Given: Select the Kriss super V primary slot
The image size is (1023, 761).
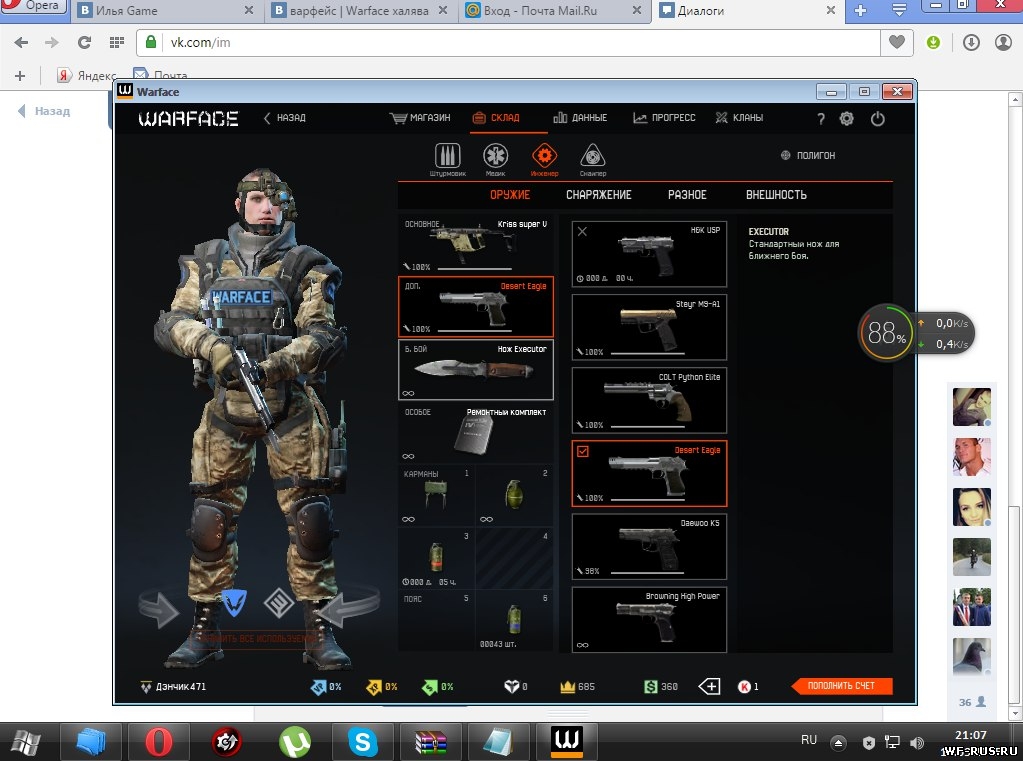Looking at the screenshot, I should tap(476, 244).
